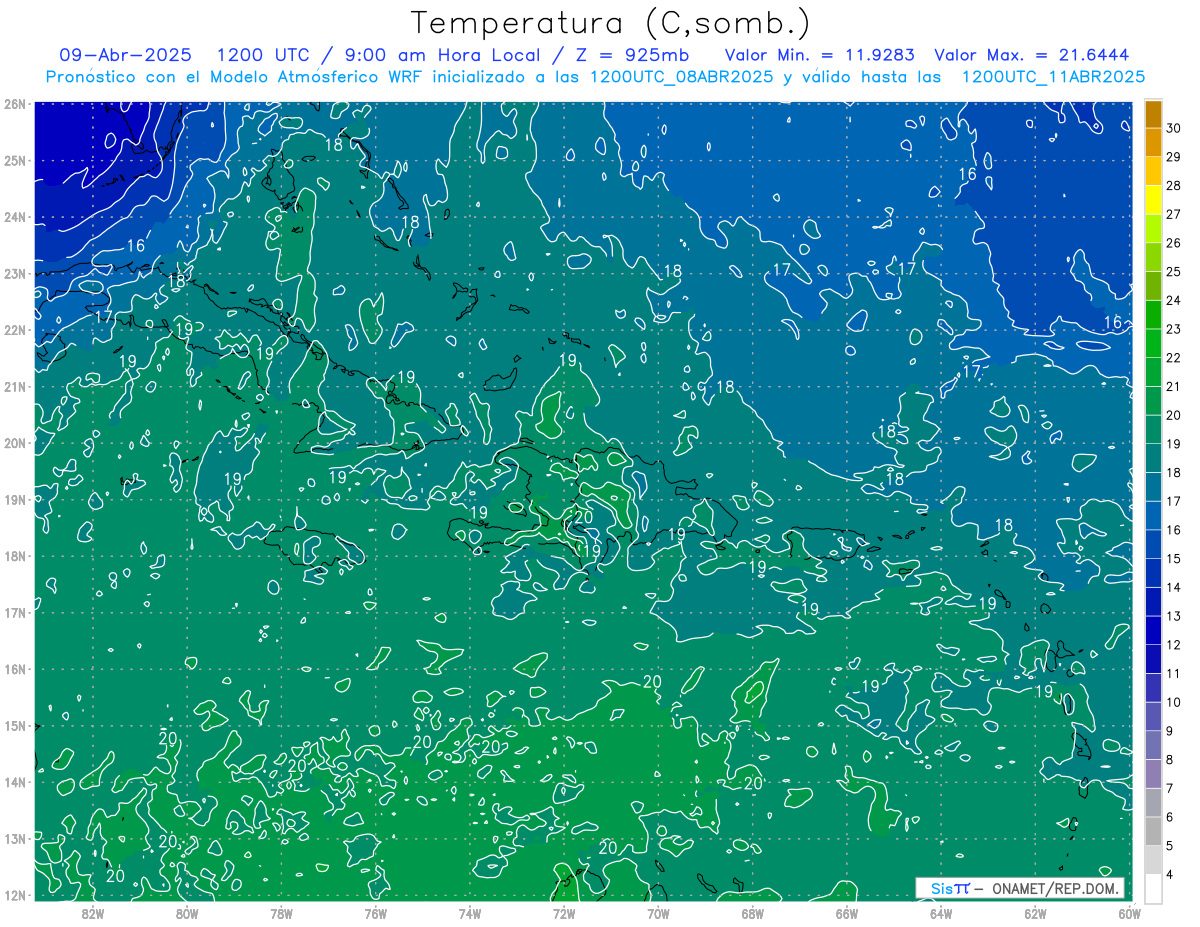Click the orange swatch above legend value 30
1200x927 pixels.
[x=1153, y=114]
